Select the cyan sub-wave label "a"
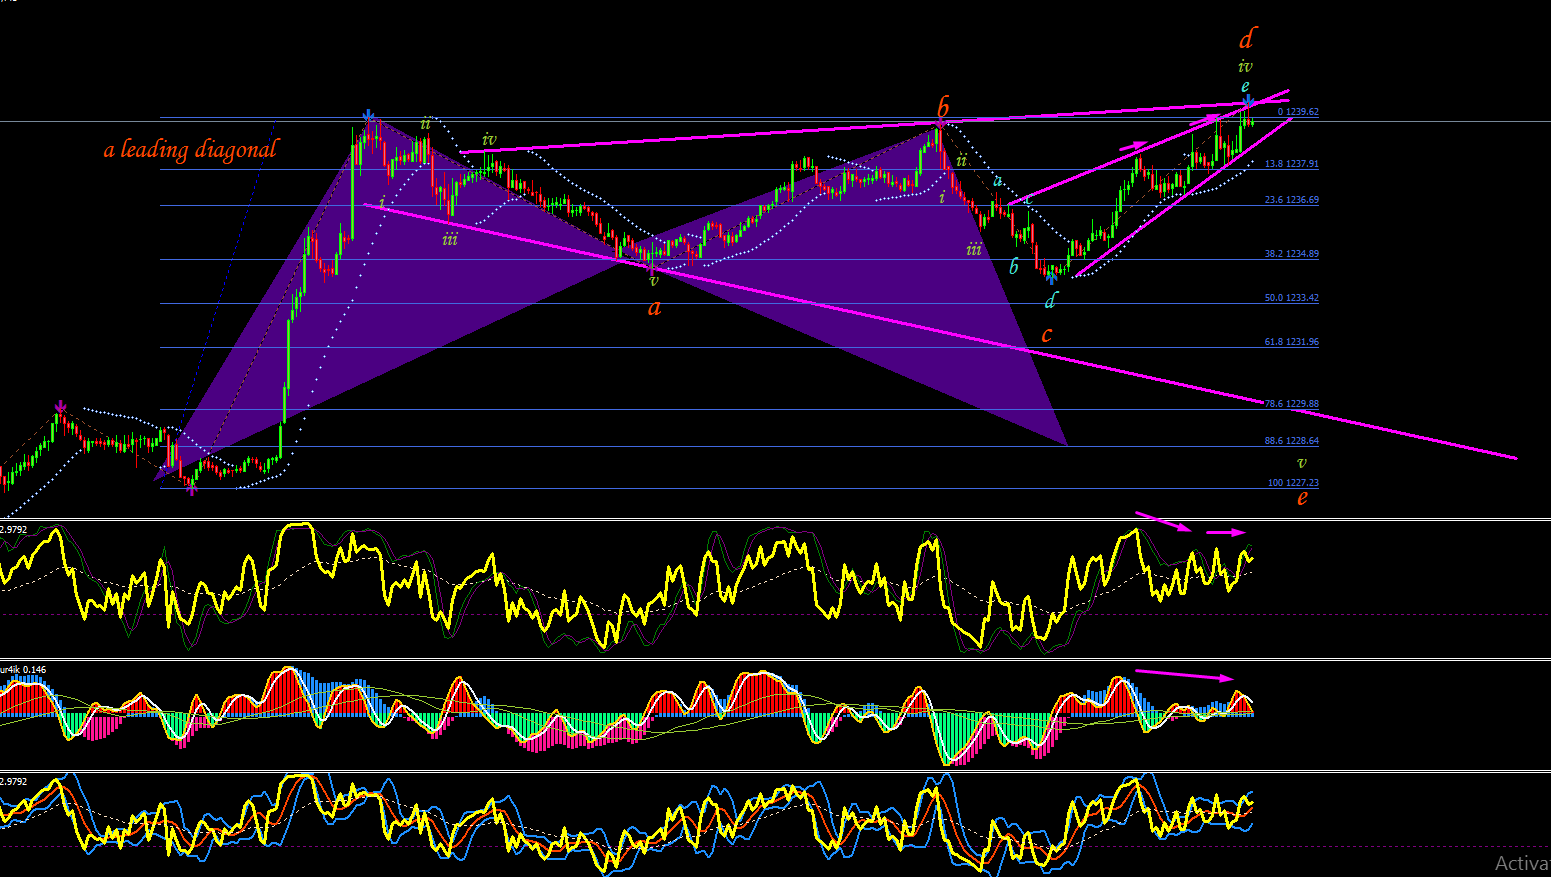Viewport: 1551px width, 877px height. point(997,181)
